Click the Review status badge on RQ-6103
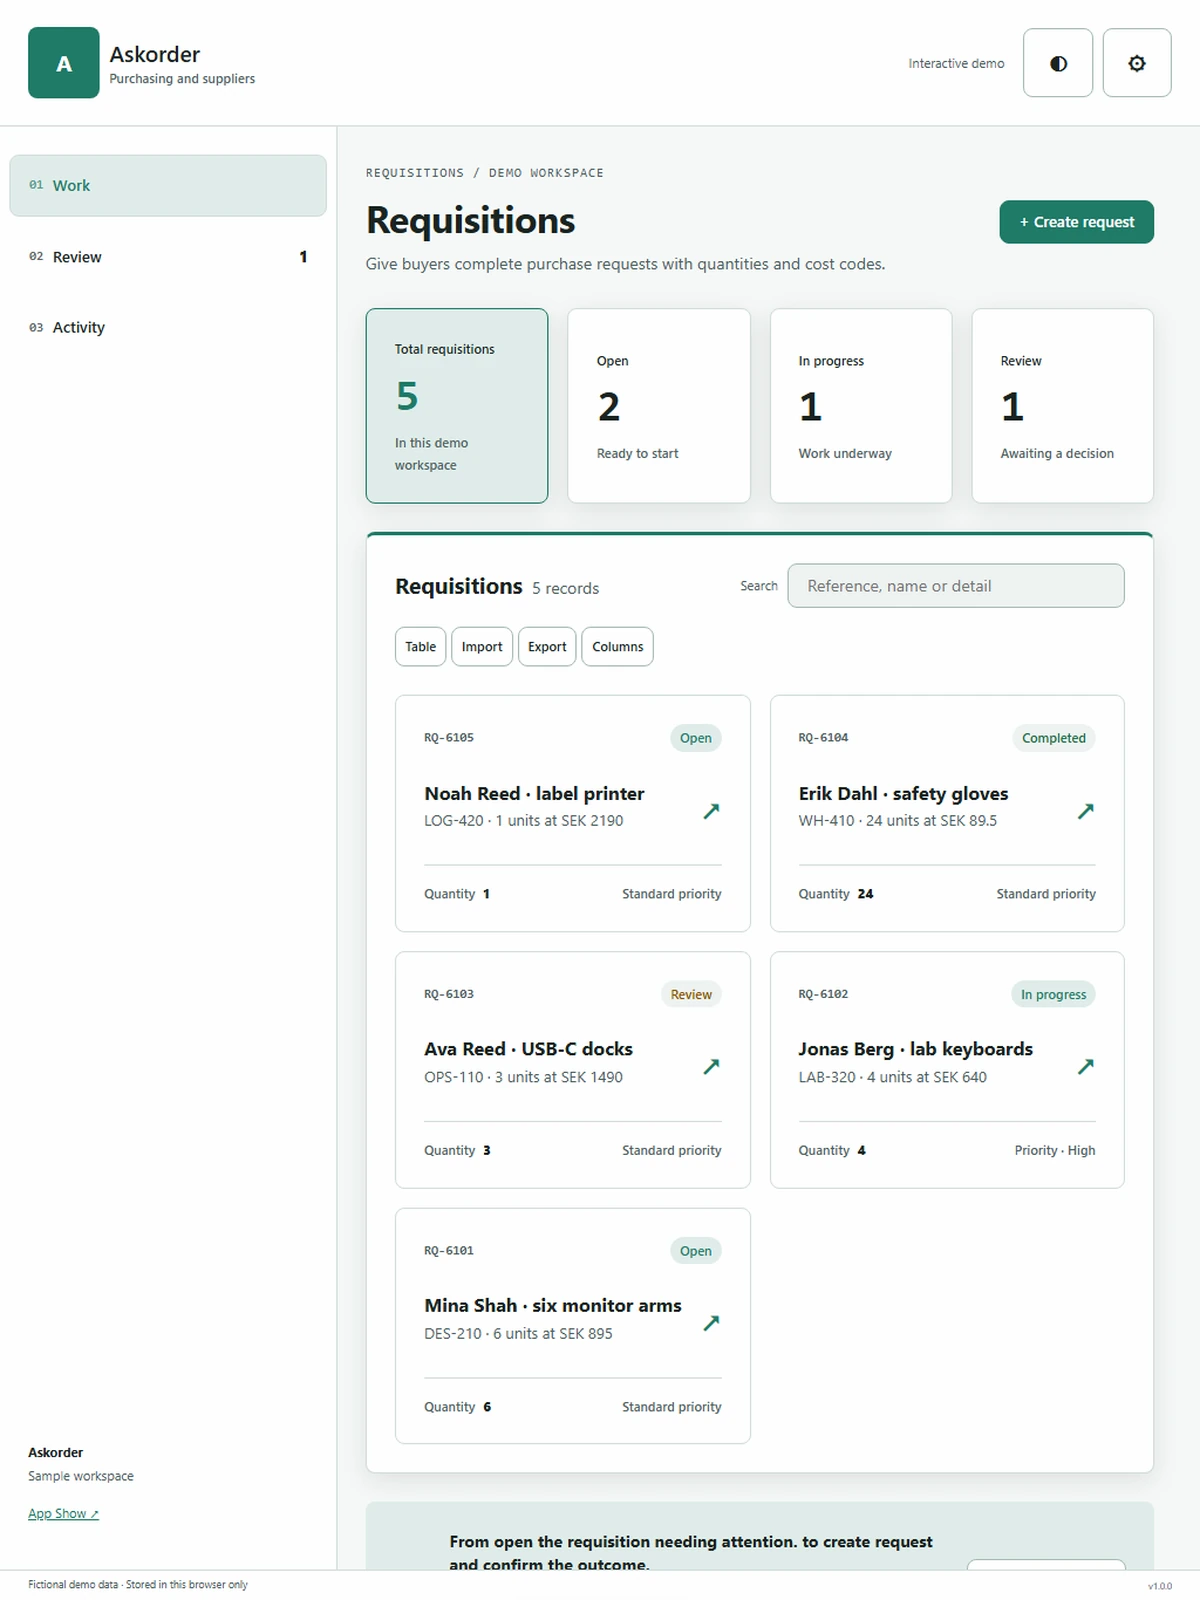Image resolution: width=1200 pixels, height=1600 pixels. tap(691, 995)
